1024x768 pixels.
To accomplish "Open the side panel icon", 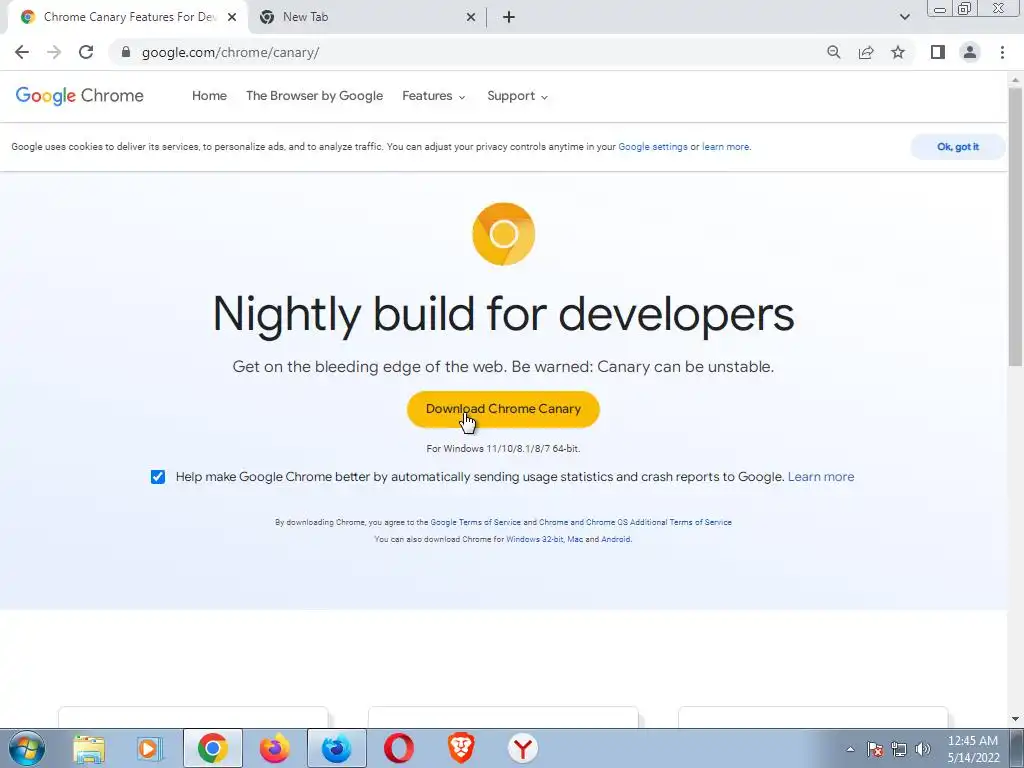I will (x=938, y=52).
